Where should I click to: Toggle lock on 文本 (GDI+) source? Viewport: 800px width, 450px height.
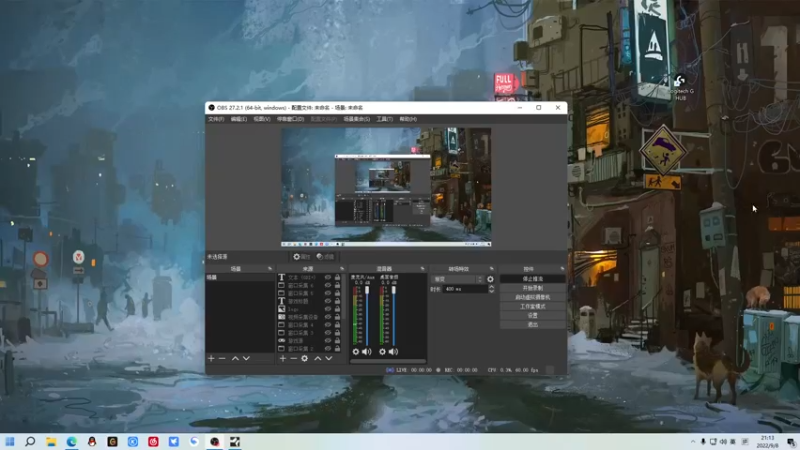coord(337,278)
